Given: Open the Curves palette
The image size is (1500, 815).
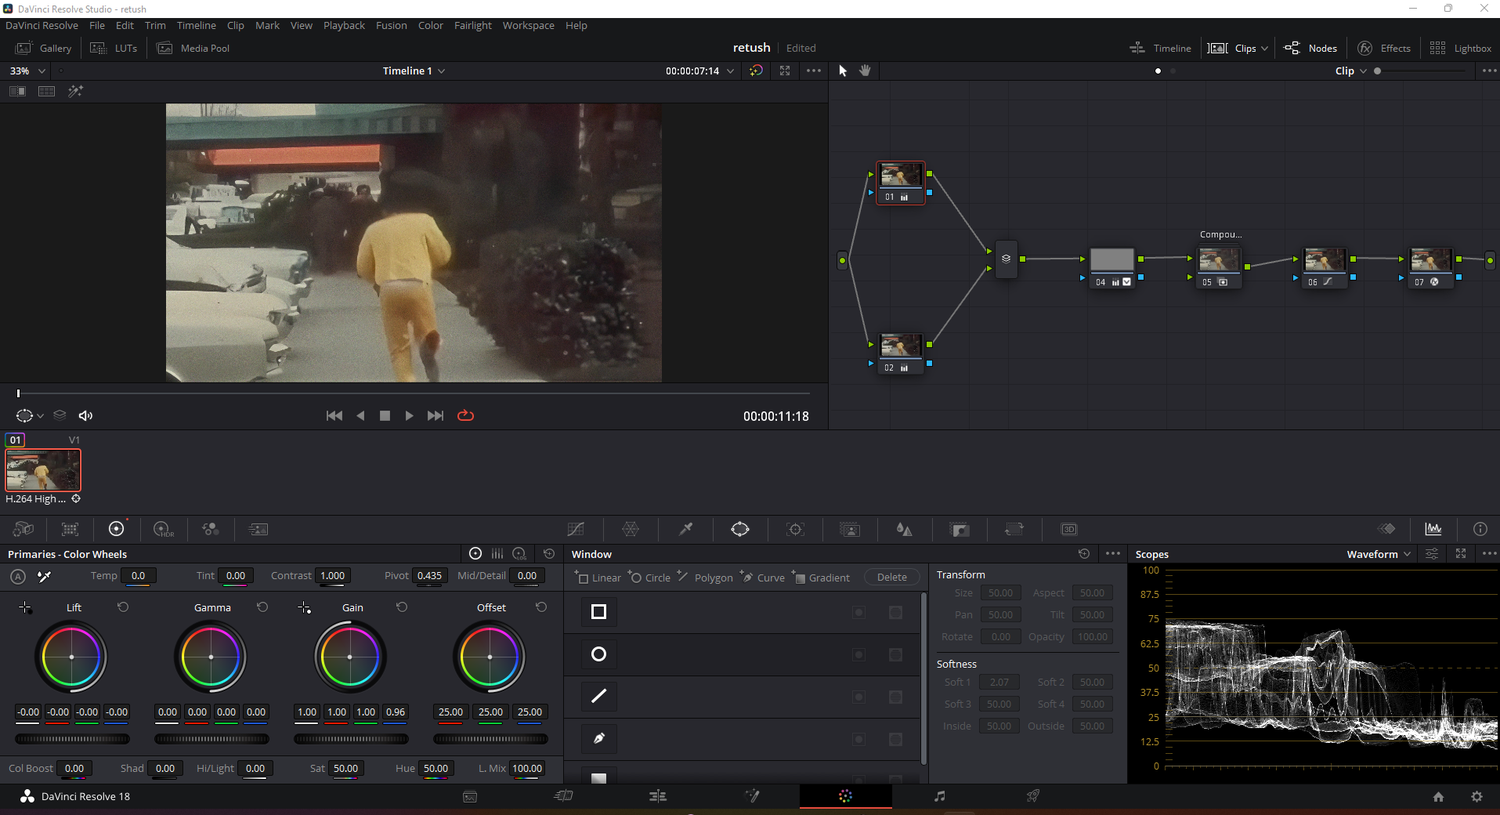Looking at the screenshot, I should pyautogui.click(x=576, y=529).
